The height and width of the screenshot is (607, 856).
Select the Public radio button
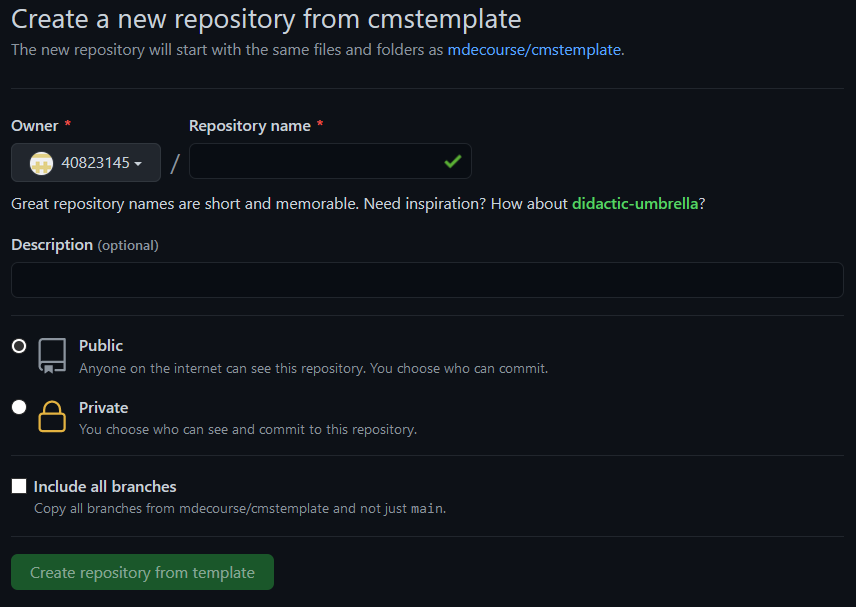19,346
